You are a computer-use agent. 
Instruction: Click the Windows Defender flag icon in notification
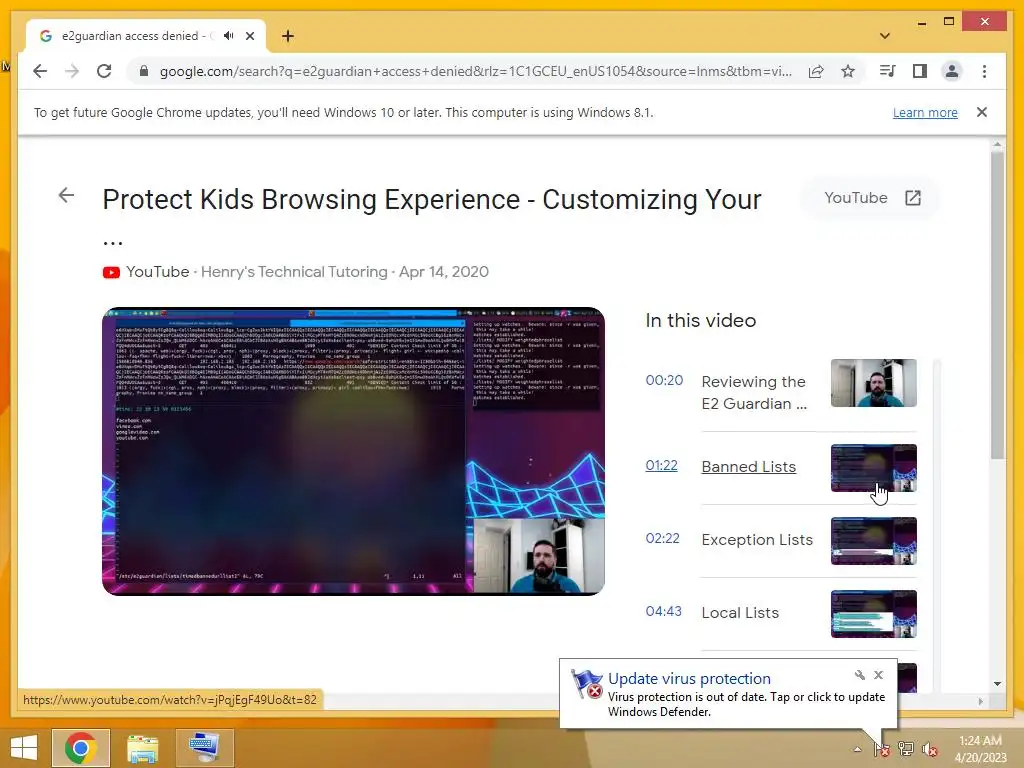pos(586,684)
